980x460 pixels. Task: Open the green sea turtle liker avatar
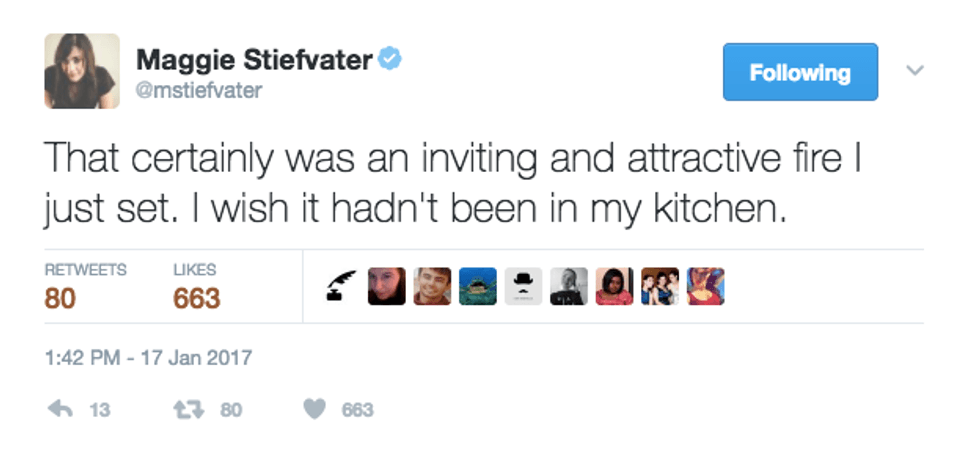click(x=478, y=286)
